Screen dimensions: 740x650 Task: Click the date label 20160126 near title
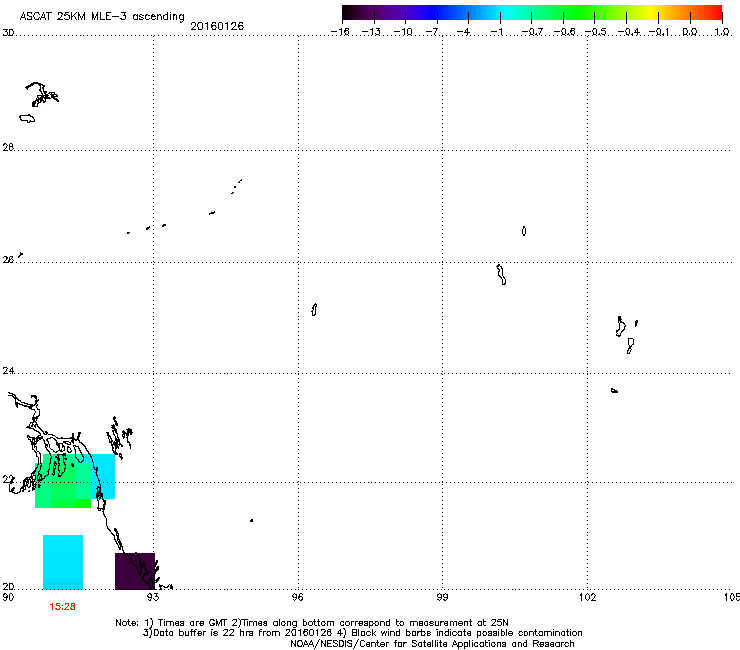tap(217, 26)
